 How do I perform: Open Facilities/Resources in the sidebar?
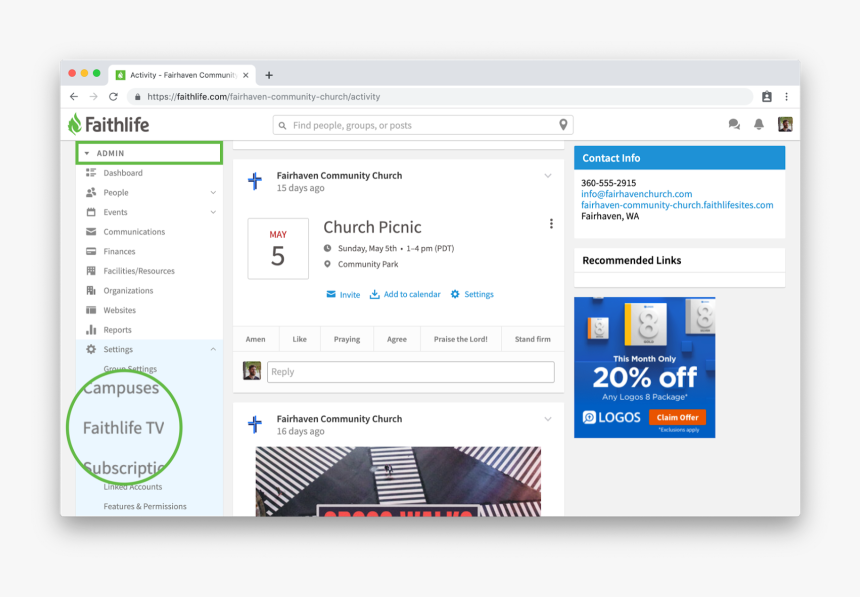coord(139,271)
